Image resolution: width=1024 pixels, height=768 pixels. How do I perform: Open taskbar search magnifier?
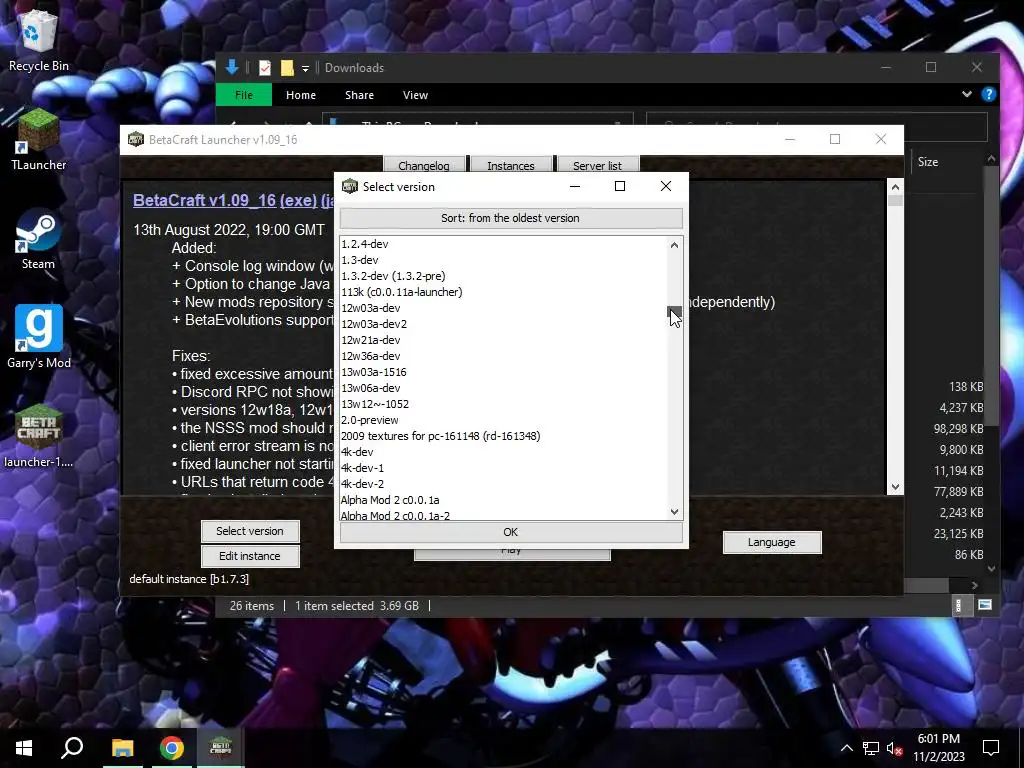[72, 748]
